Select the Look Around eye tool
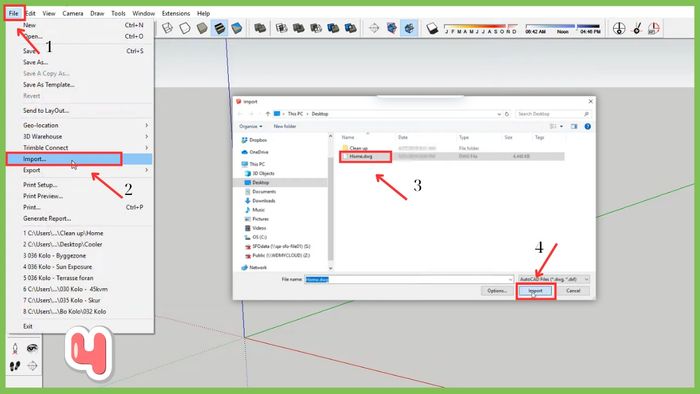Viewport: 700px width, 394px height. pyautogui.click(x=32, y=348)
